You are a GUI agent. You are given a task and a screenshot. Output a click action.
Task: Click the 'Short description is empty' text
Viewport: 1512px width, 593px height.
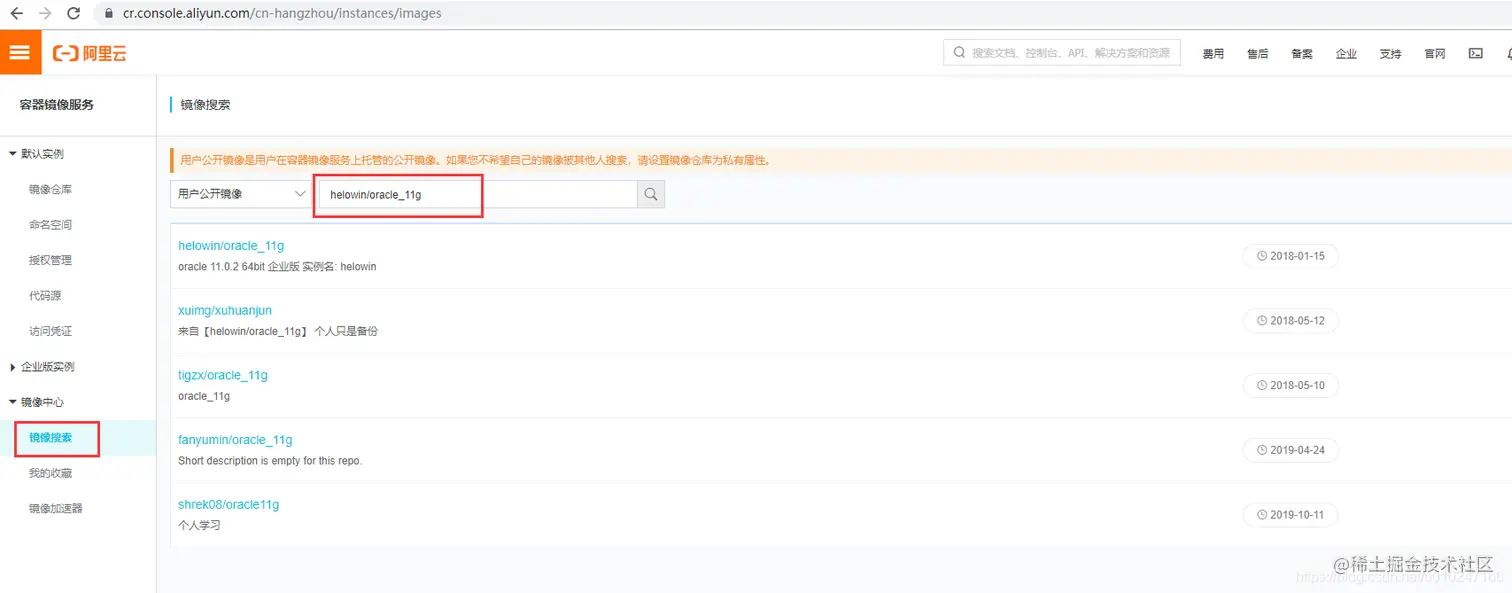coord(270,461)
